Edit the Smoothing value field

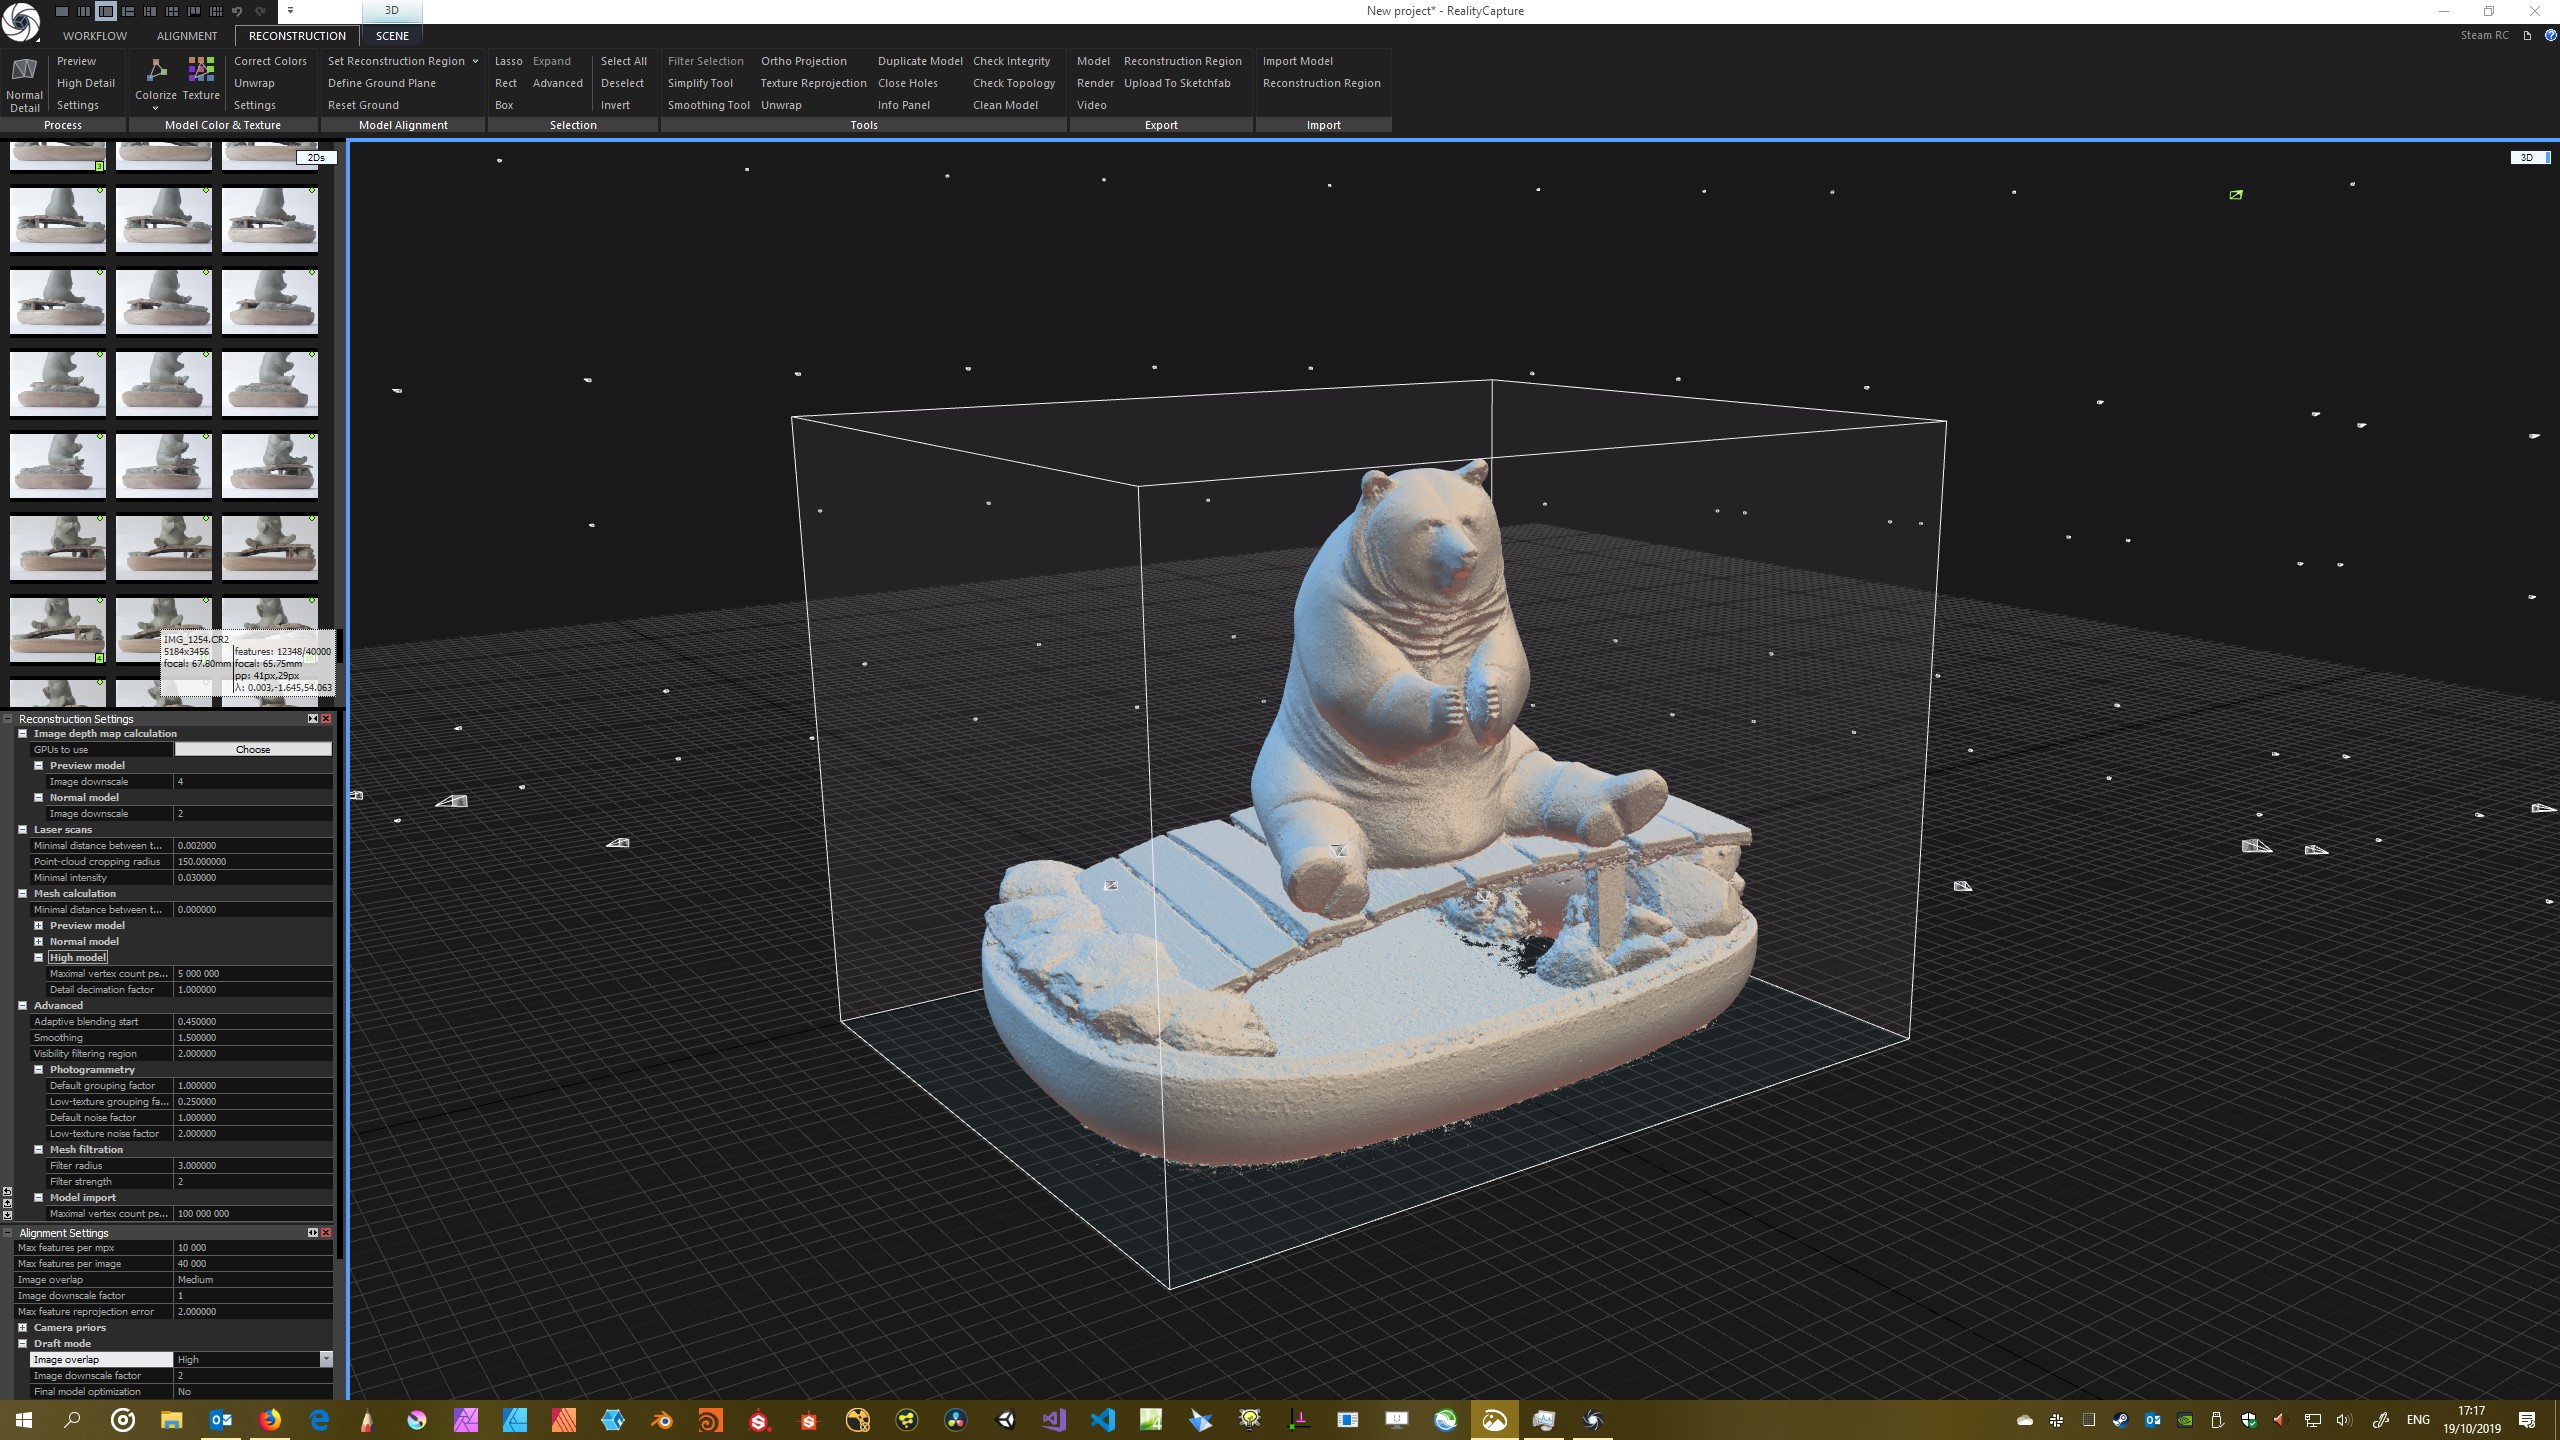(253, 1038)
